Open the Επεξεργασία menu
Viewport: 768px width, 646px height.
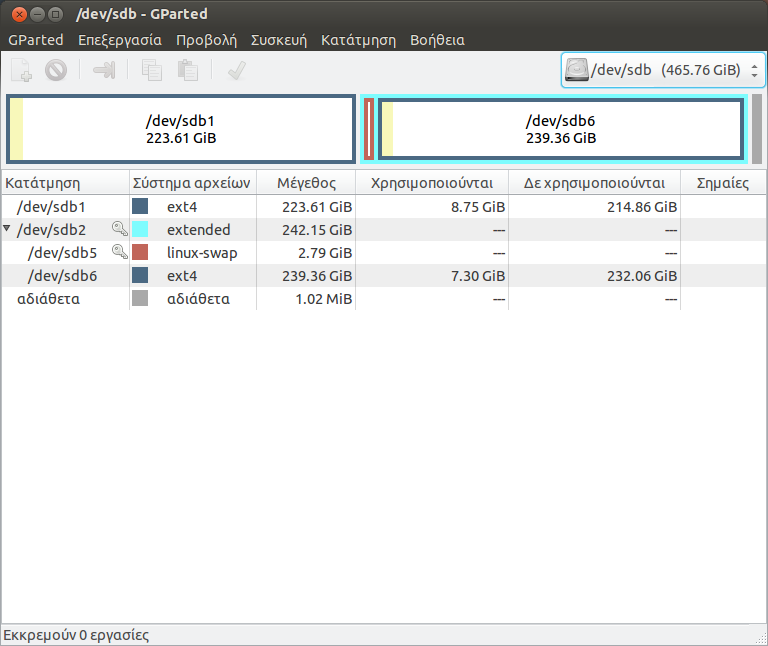pos(120,40)
